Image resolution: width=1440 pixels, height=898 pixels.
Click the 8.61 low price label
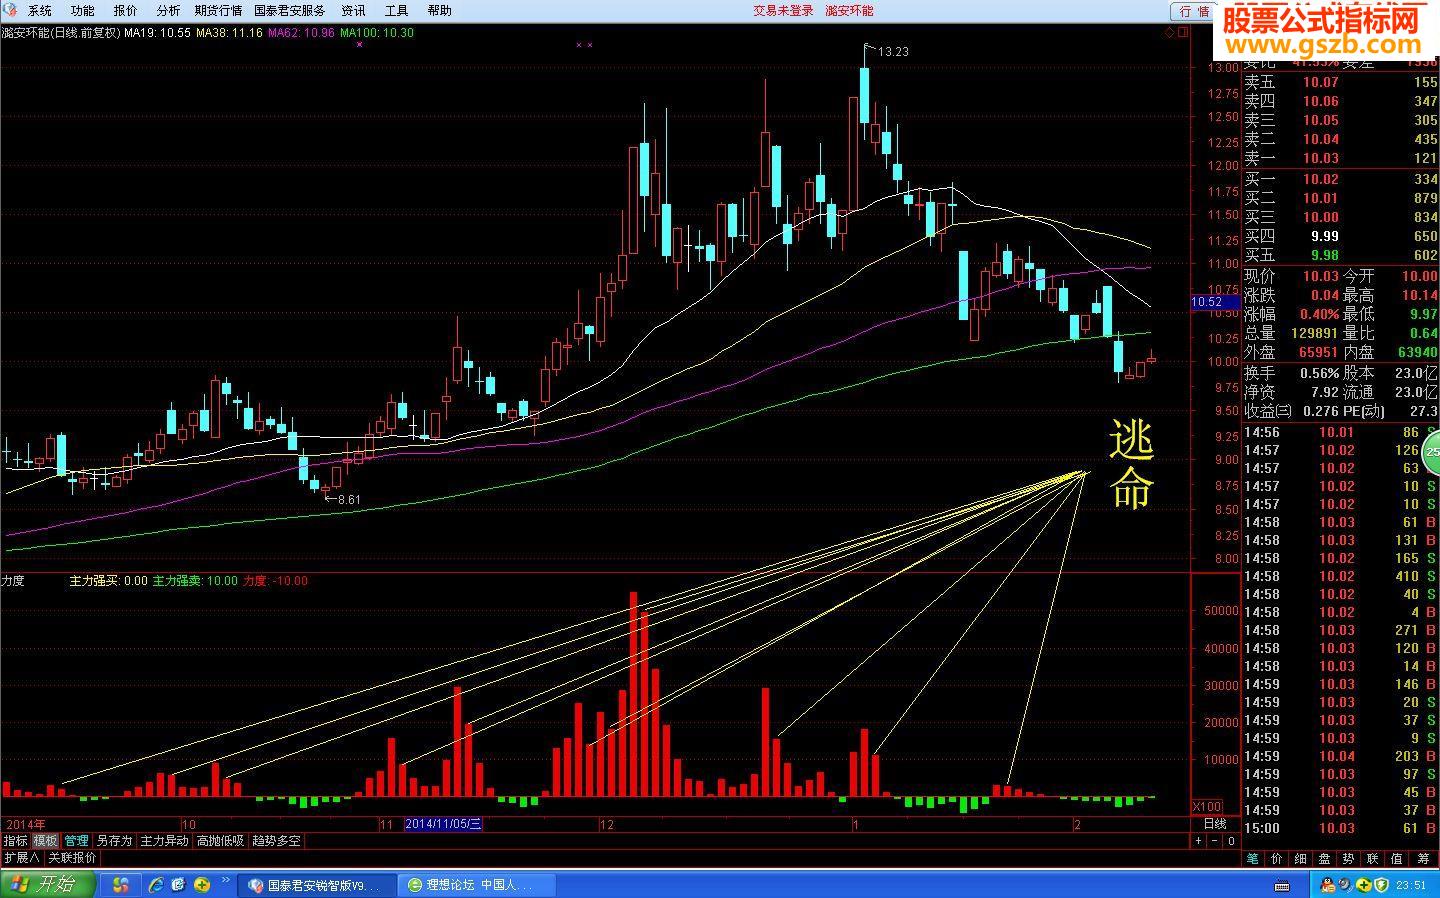coord(349,499)
